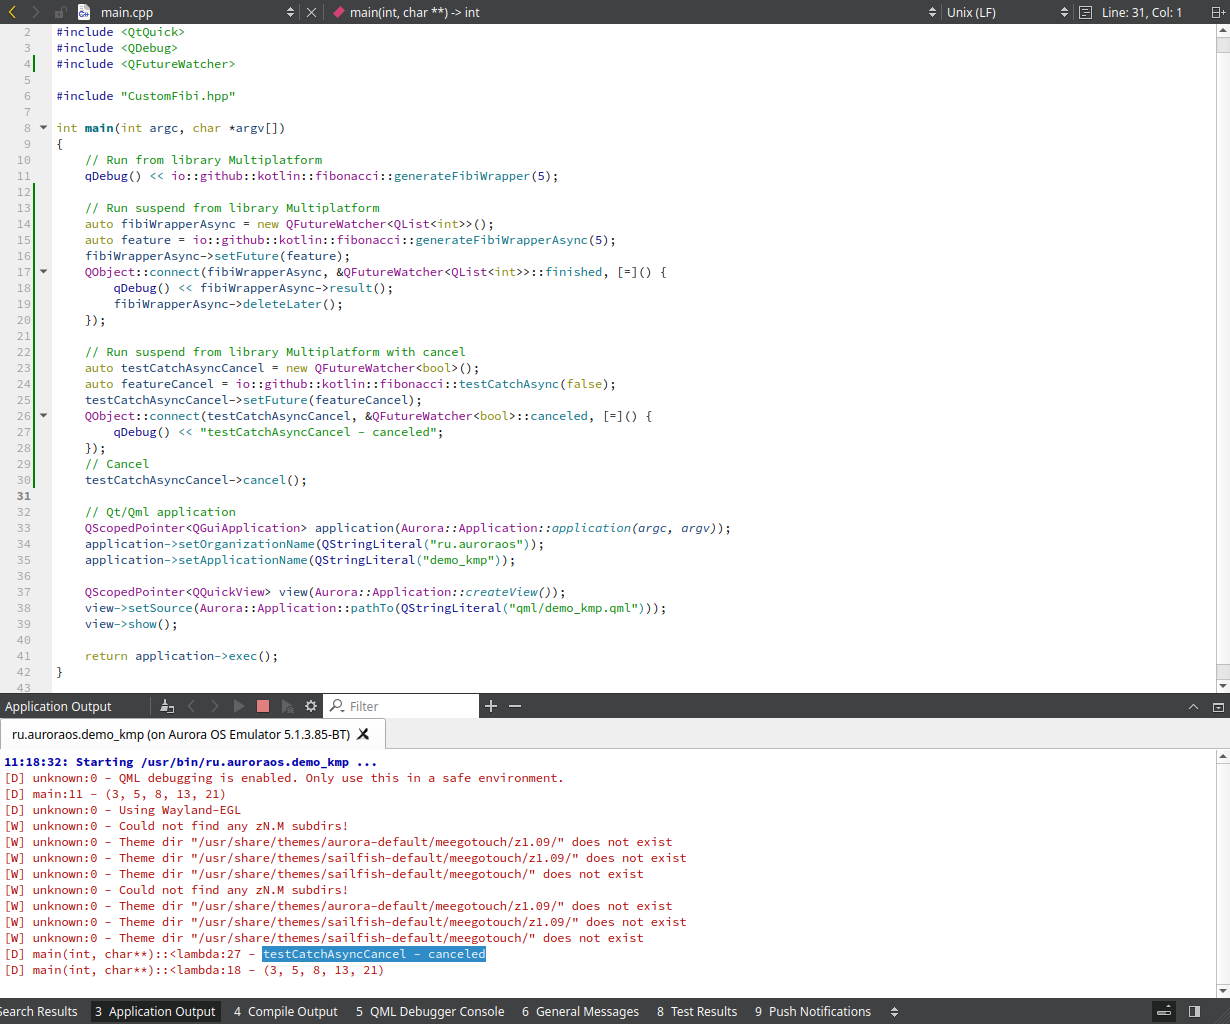
Task: Close the main.cpp document
Action: click(311, 12)
